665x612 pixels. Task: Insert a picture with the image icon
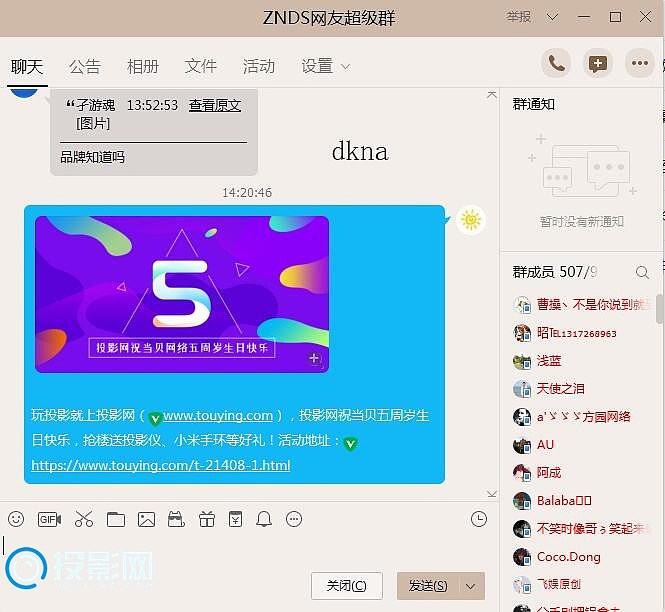[x=146, y=519]
